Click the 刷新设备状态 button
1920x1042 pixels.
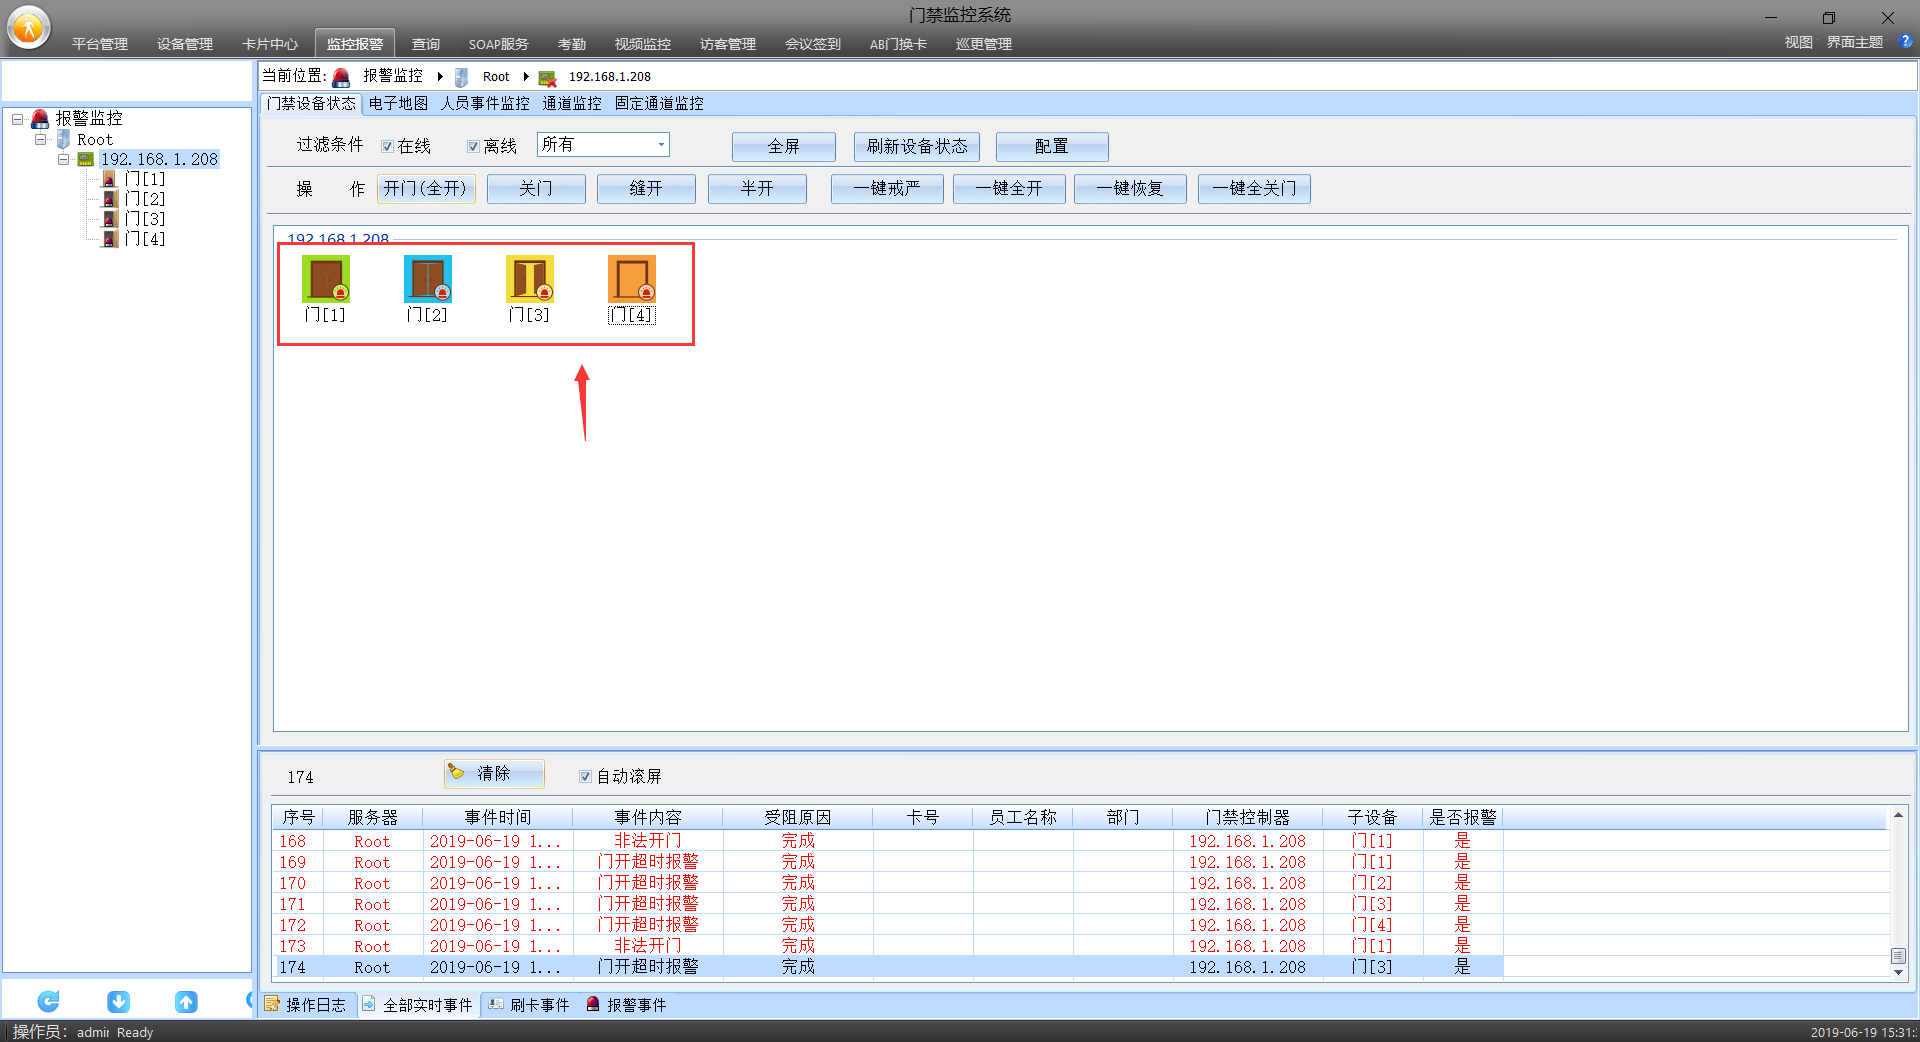point(916,147)
